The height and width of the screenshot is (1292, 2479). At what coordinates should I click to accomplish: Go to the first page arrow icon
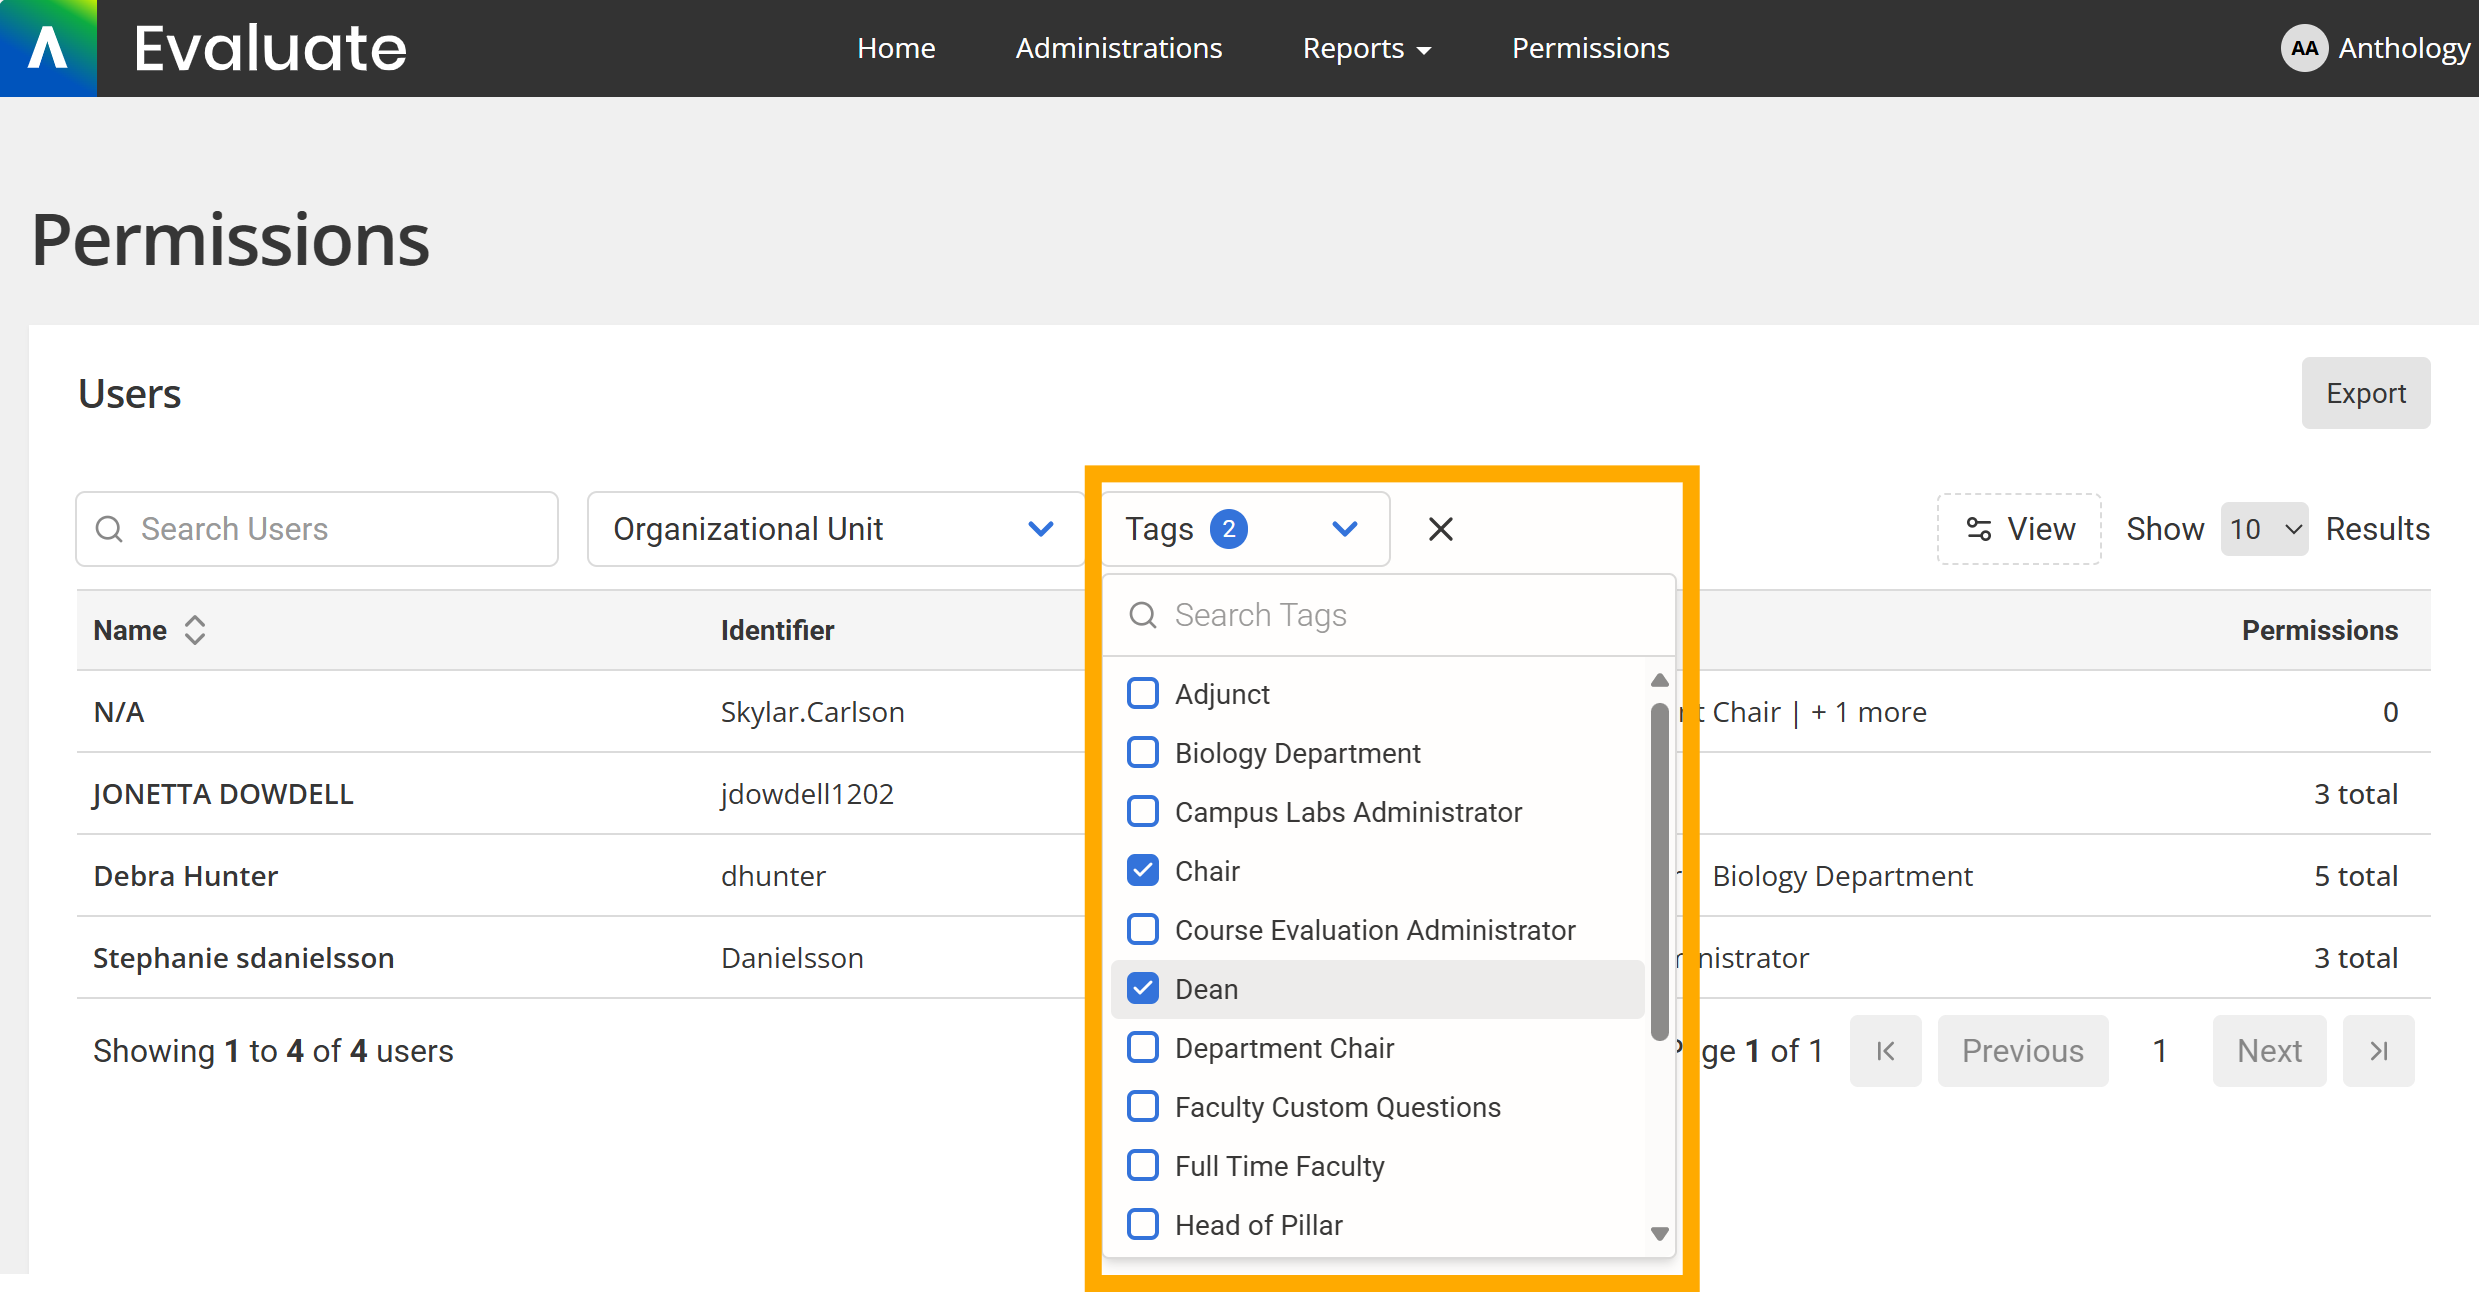[x=1885, y=1051]
